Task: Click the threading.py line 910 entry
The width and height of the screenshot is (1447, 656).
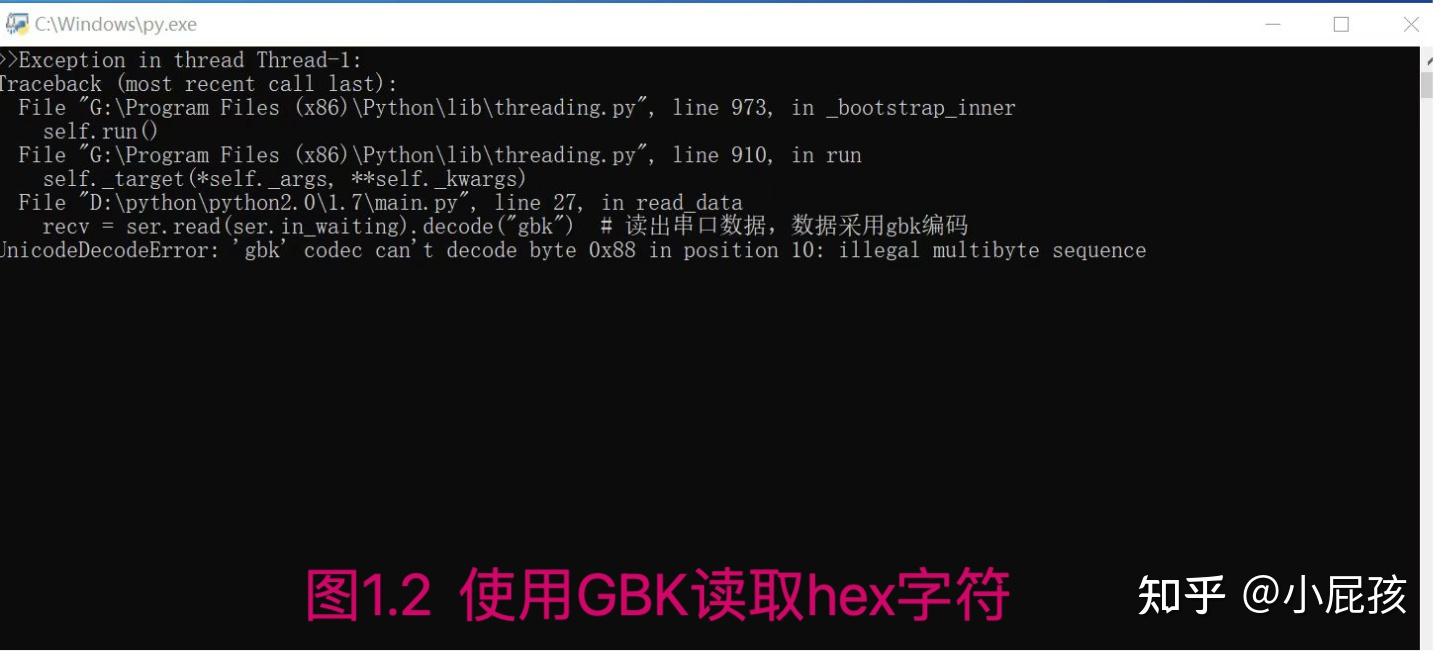Action: (x=440, y=155)
